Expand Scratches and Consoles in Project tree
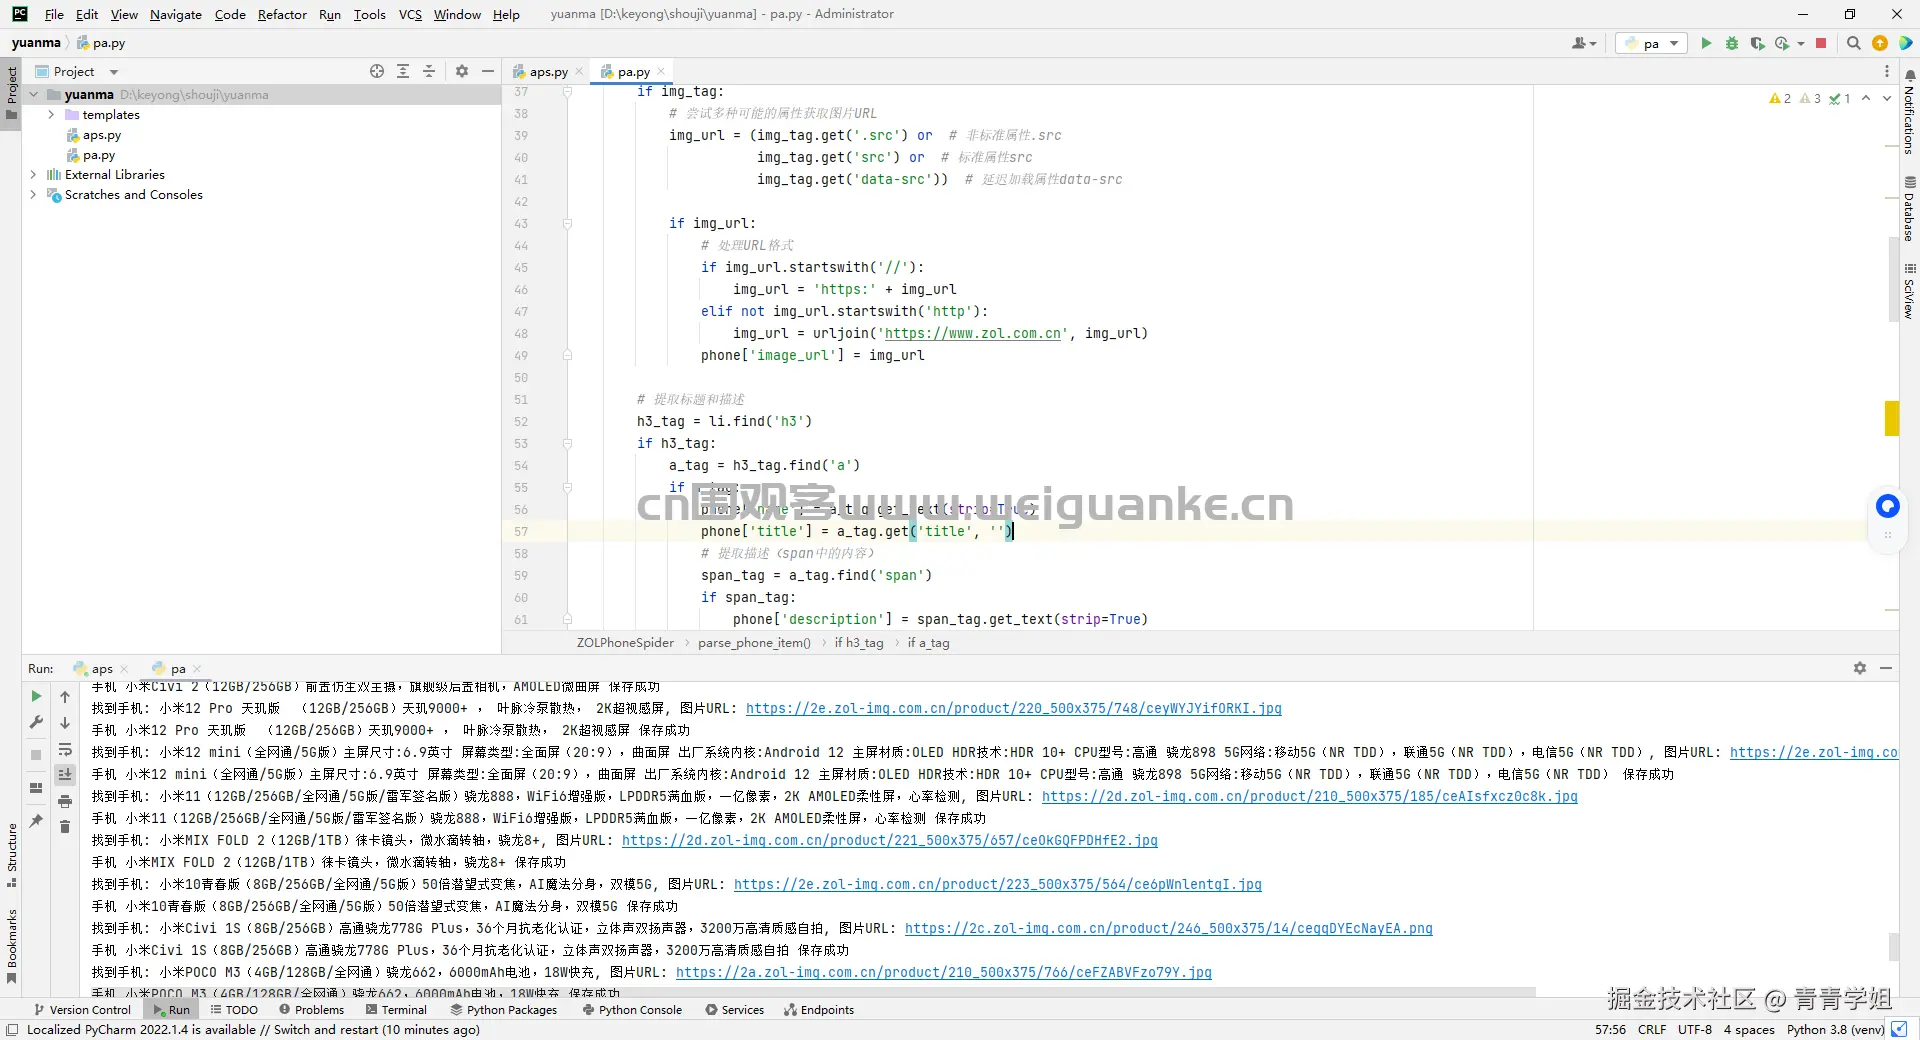 point(33,195)
